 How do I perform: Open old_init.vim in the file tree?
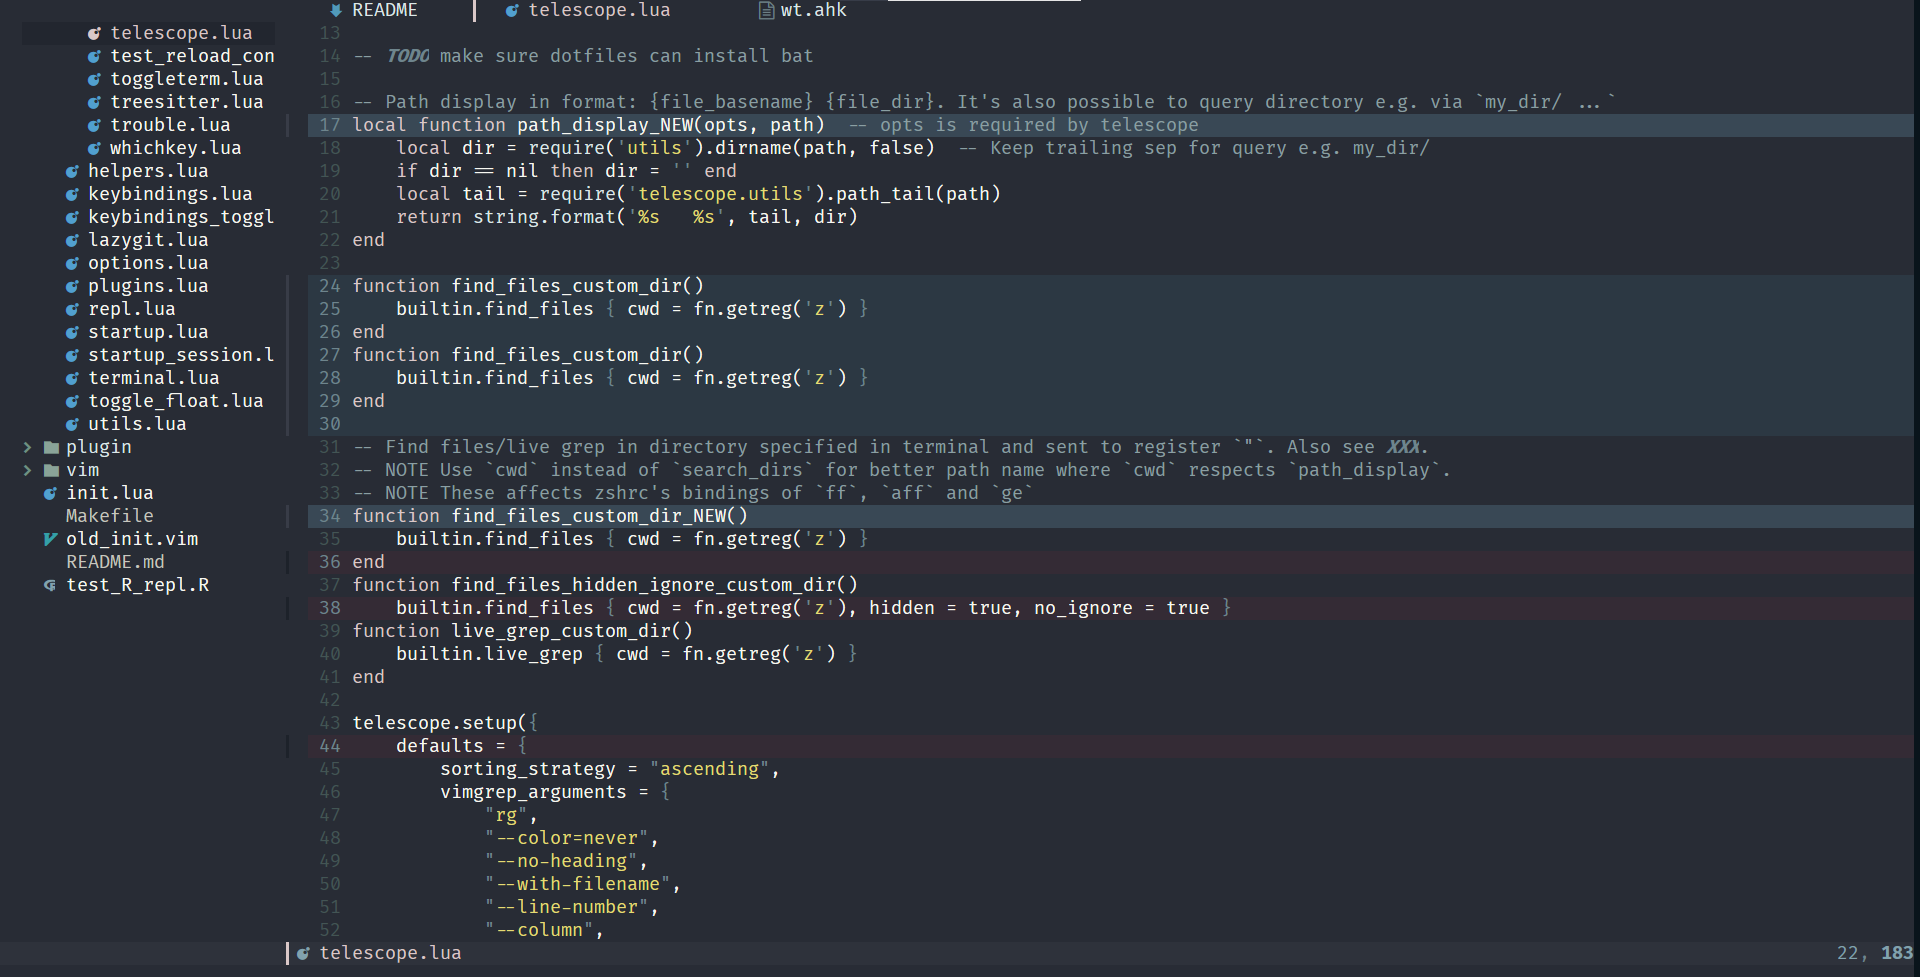pos(132,539)
